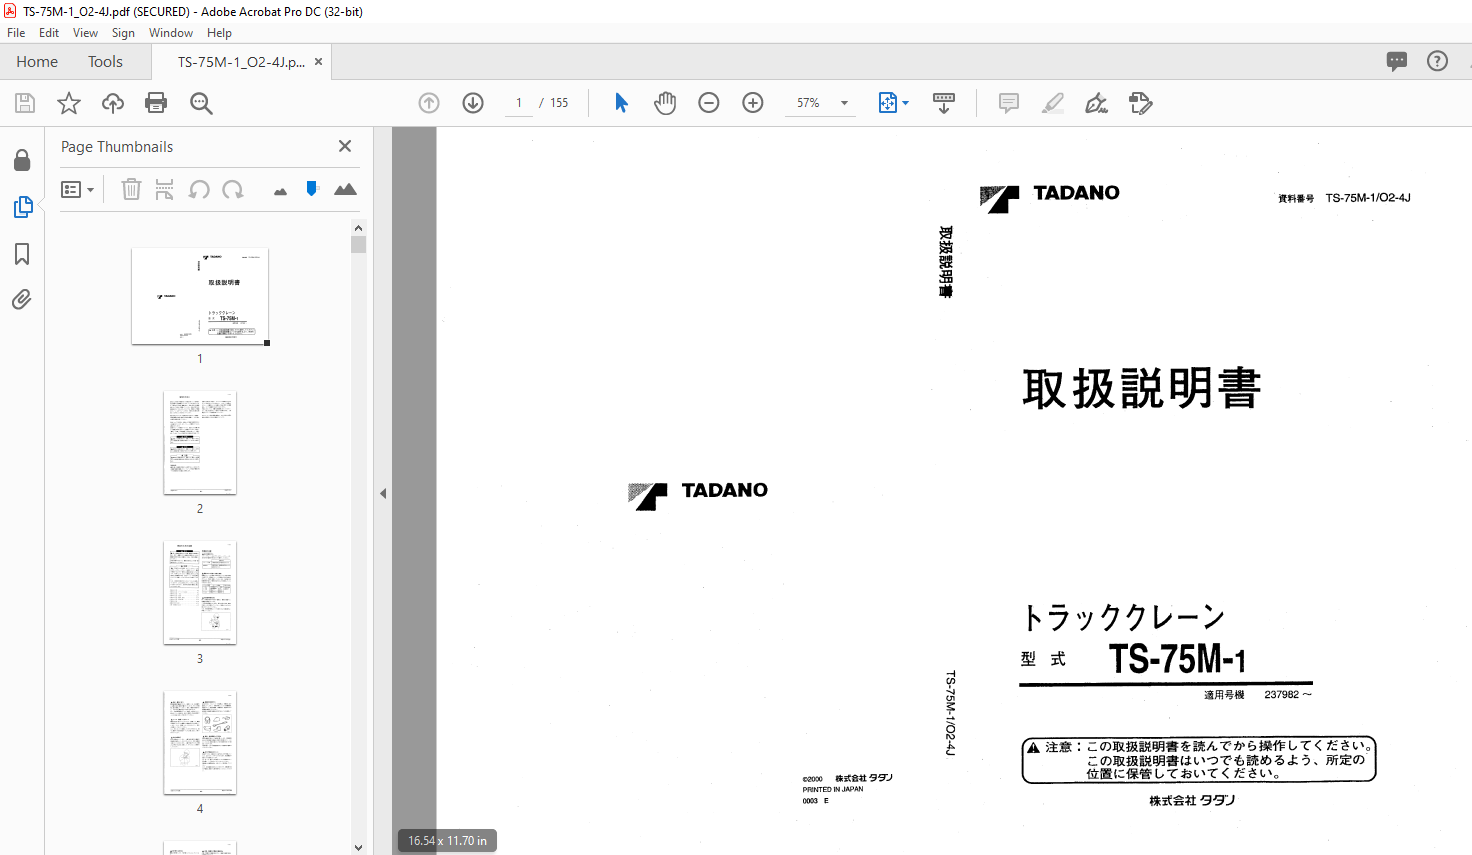
Task: Open thumbnail options menu dropdown
Action: point(77,189)
